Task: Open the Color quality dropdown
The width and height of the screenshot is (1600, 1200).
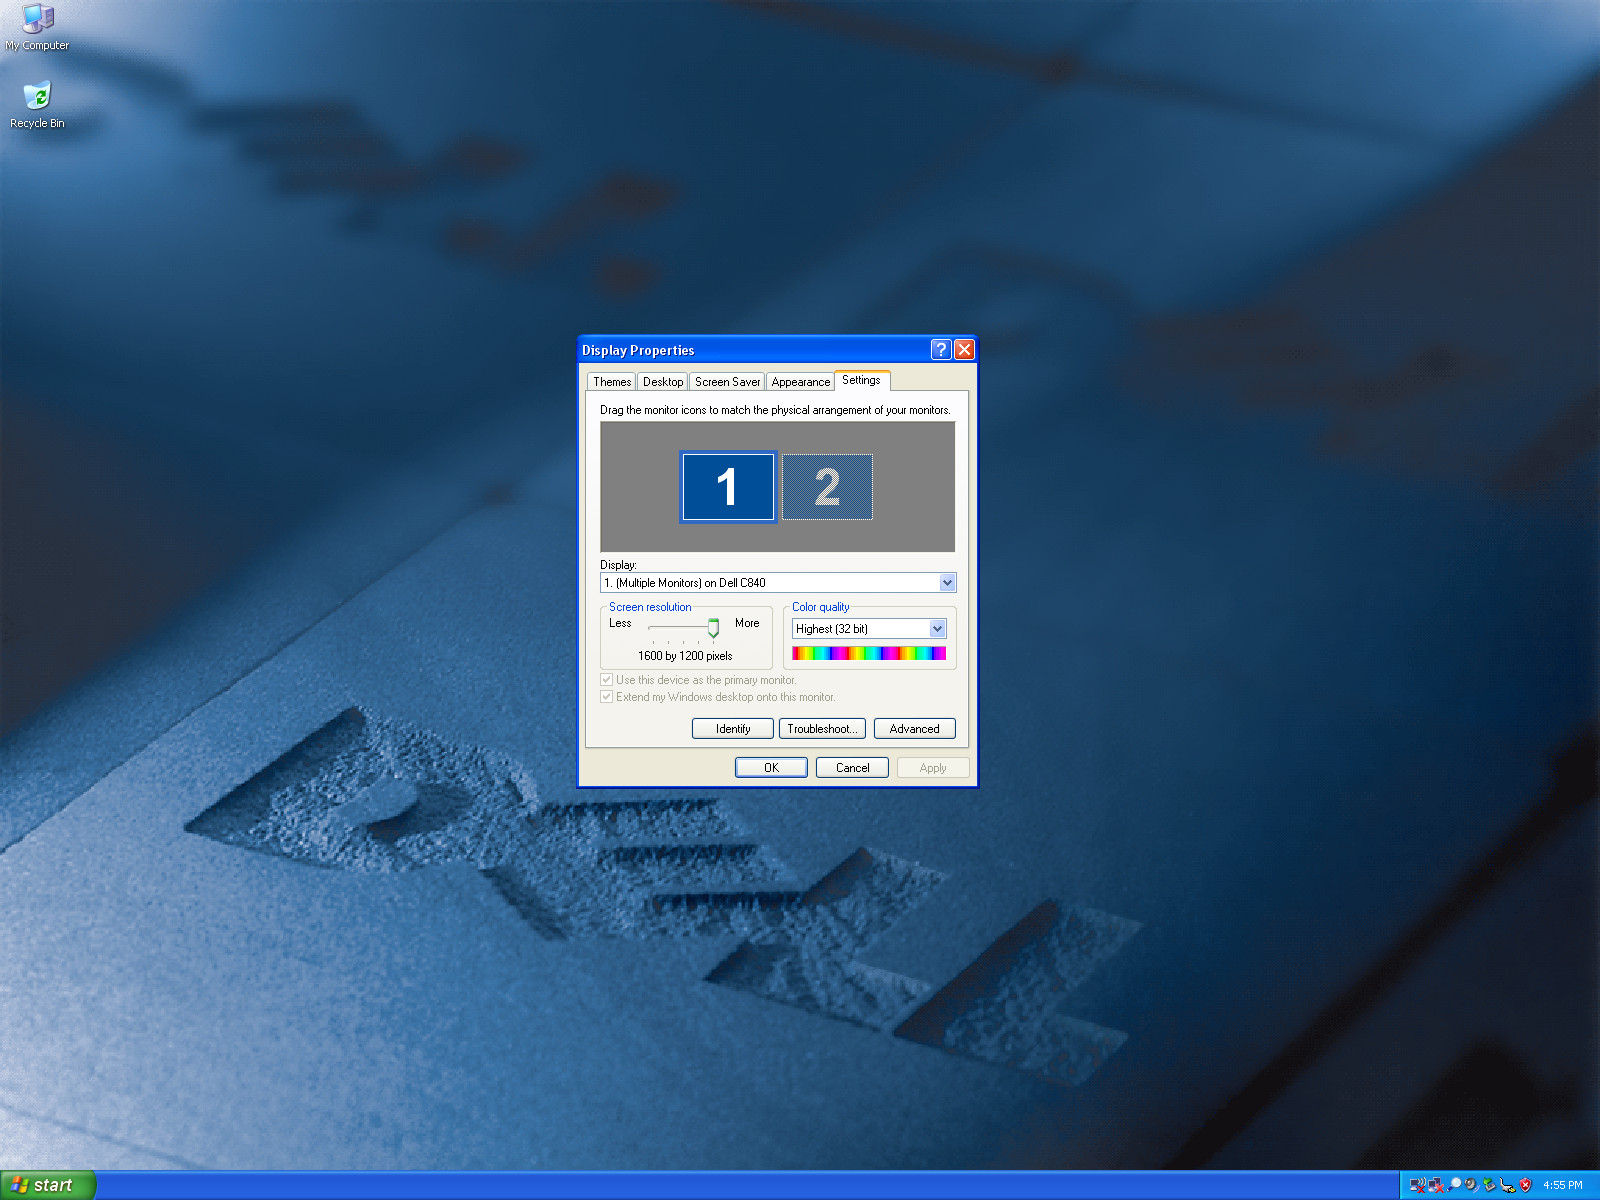Action: [868, 628]
